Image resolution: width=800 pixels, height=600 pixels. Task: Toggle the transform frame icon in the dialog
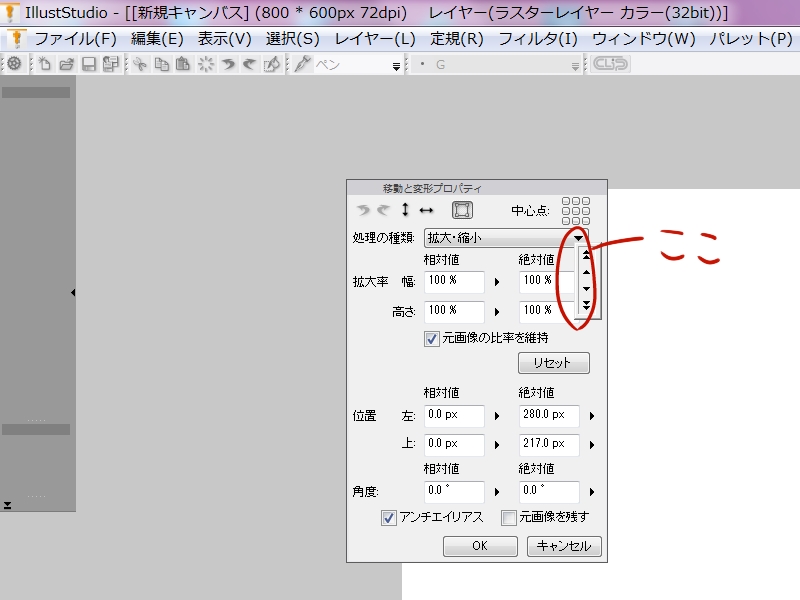tap(462, 210)
